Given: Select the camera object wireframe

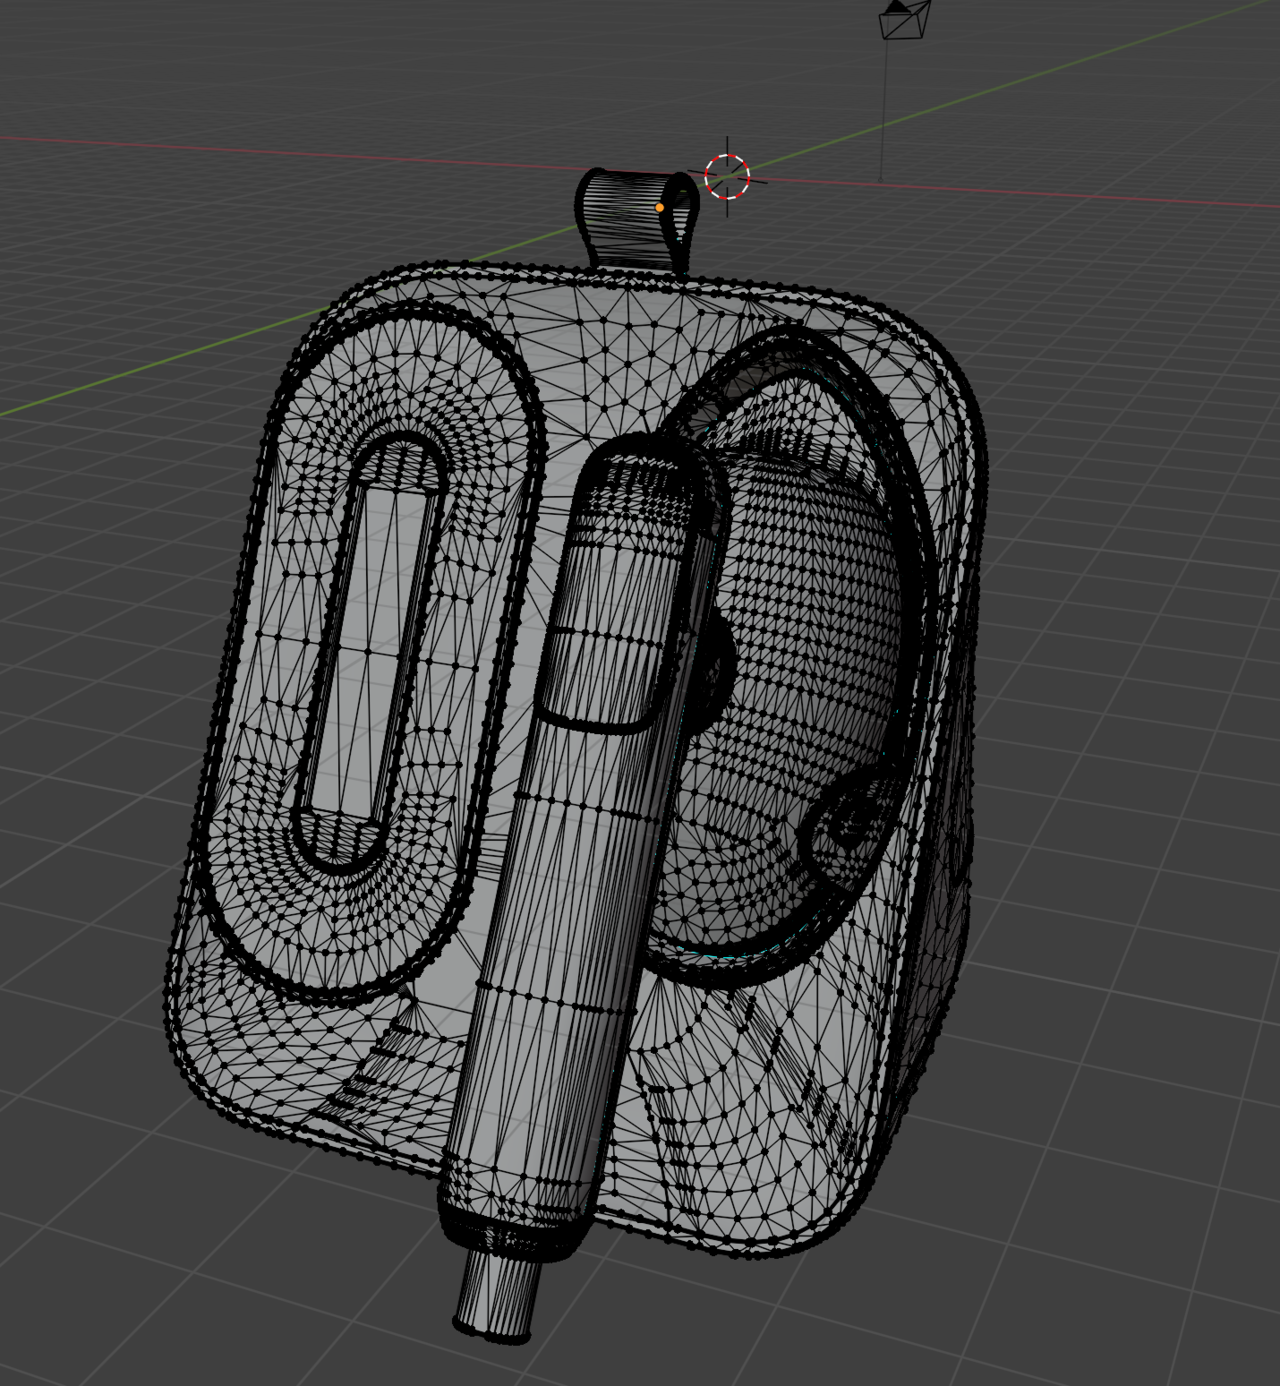Looking at the screenshot, I should pyautogui.click(x=905, y=19).
